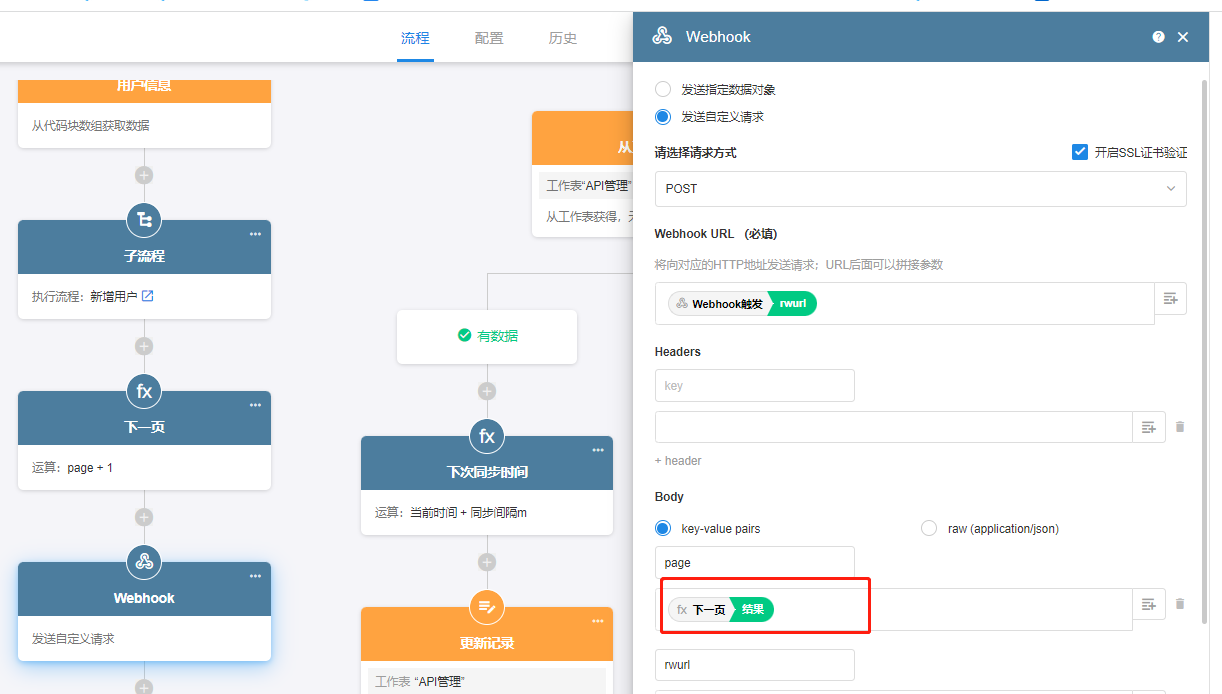Select key-value pairs body option
The width and height of the screenshot is (1222, 694).
(662, 528)
